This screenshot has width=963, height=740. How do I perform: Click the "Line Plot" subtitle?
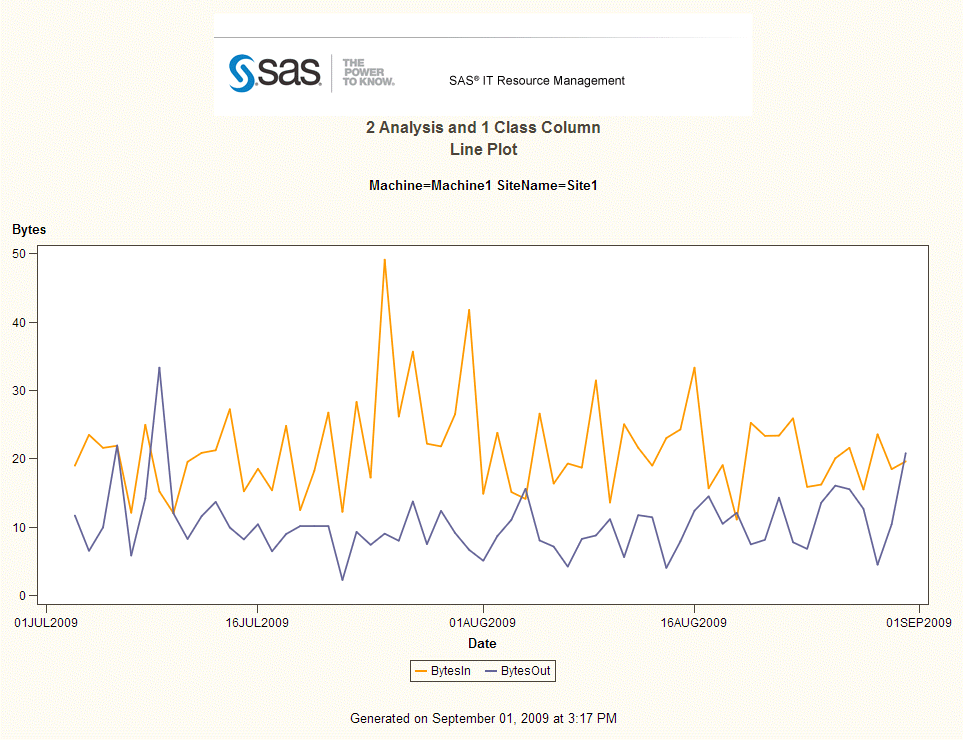(483, 150)
